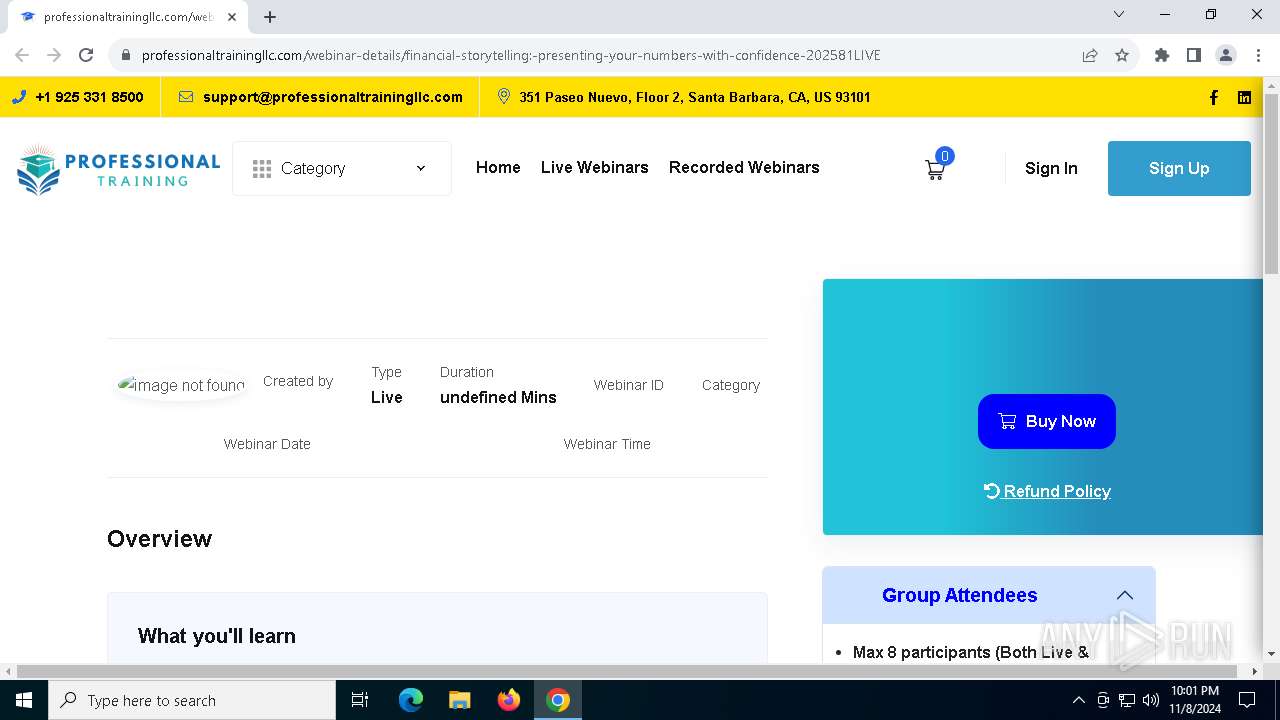Click the 'Created by' label
This screenshot has width=1280, height=720.
point(298,381)
